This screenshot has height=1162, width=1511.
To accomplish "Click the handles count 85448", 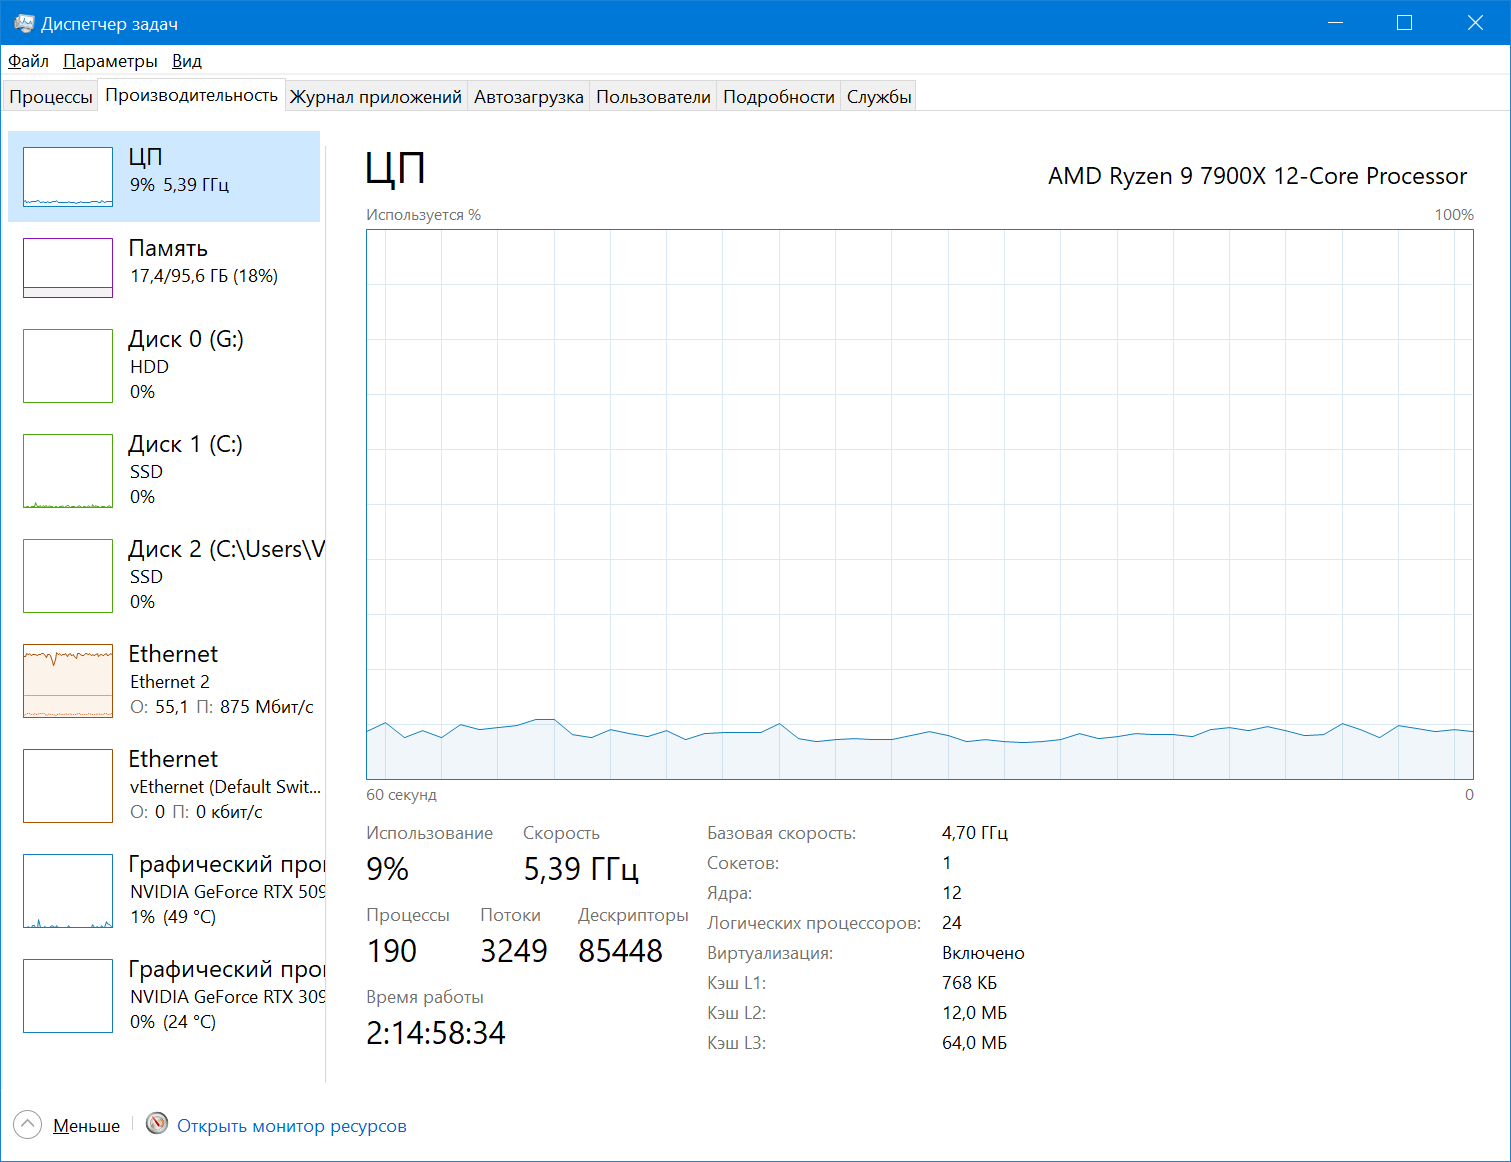I will pyautogui.click(x=620, y=951).
